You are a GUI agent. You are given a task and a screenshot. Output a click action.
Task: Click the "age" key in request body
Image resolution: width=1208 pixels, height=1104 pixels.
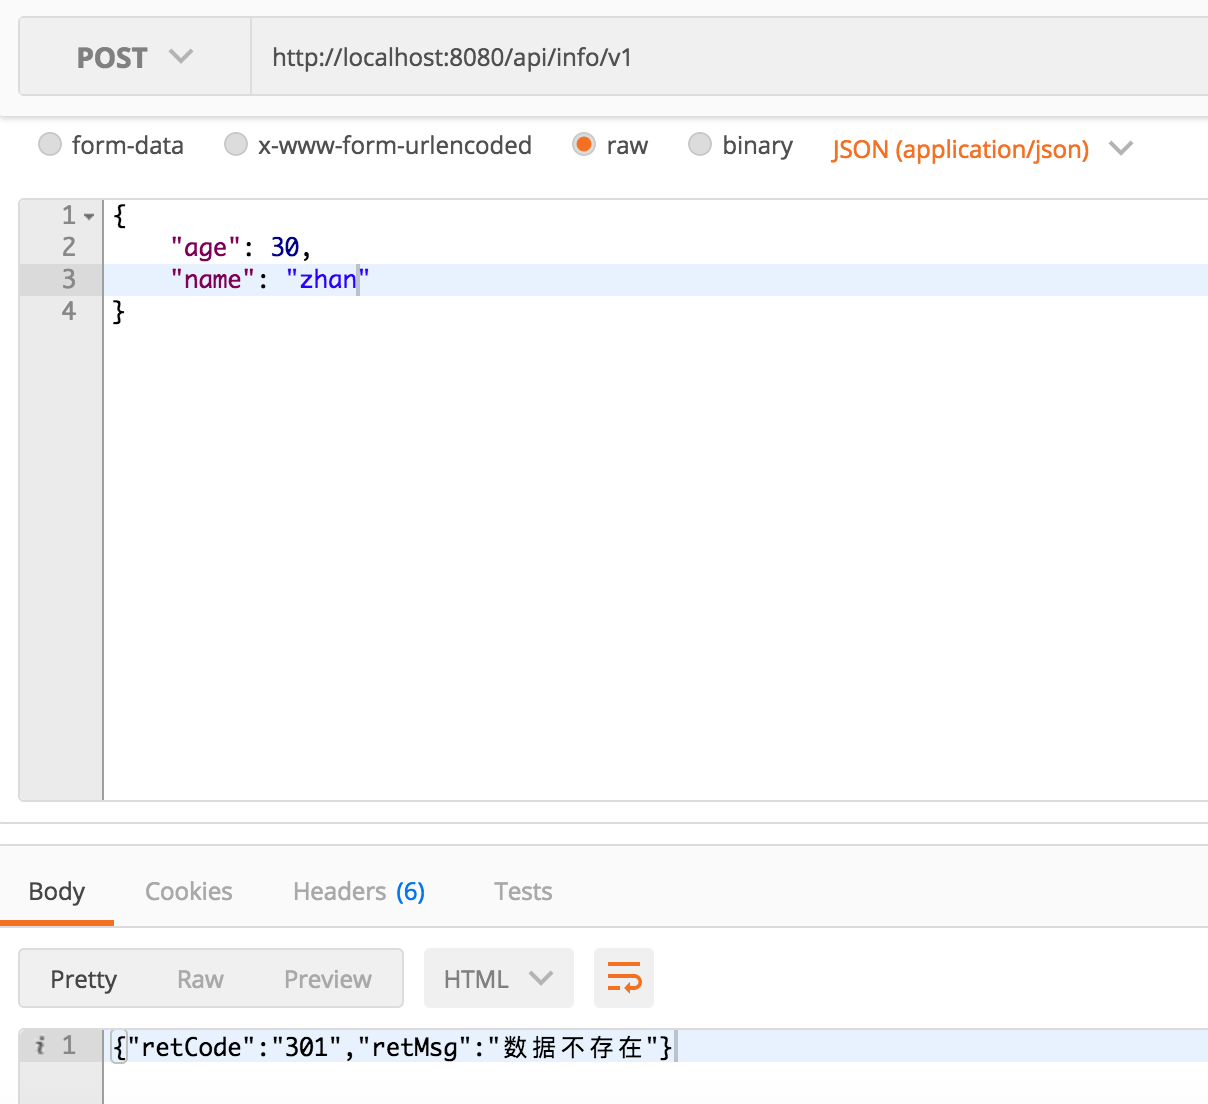click(x=206, y=248)
